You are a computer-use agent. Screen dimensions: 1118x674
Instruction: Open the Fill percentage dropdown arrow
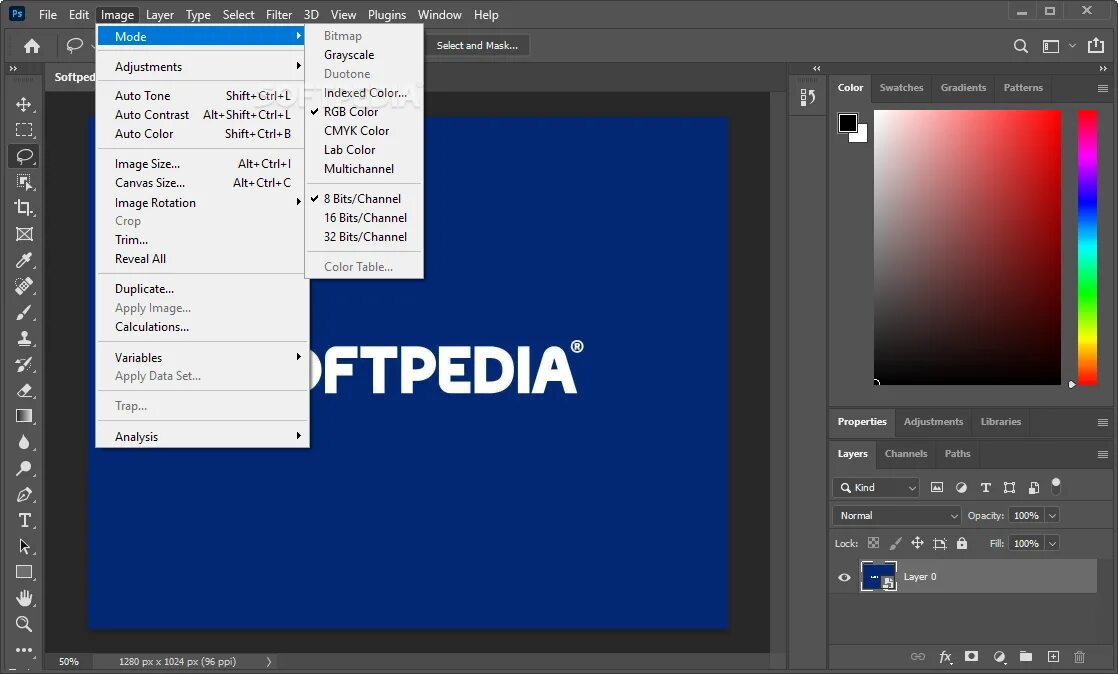1052,543
